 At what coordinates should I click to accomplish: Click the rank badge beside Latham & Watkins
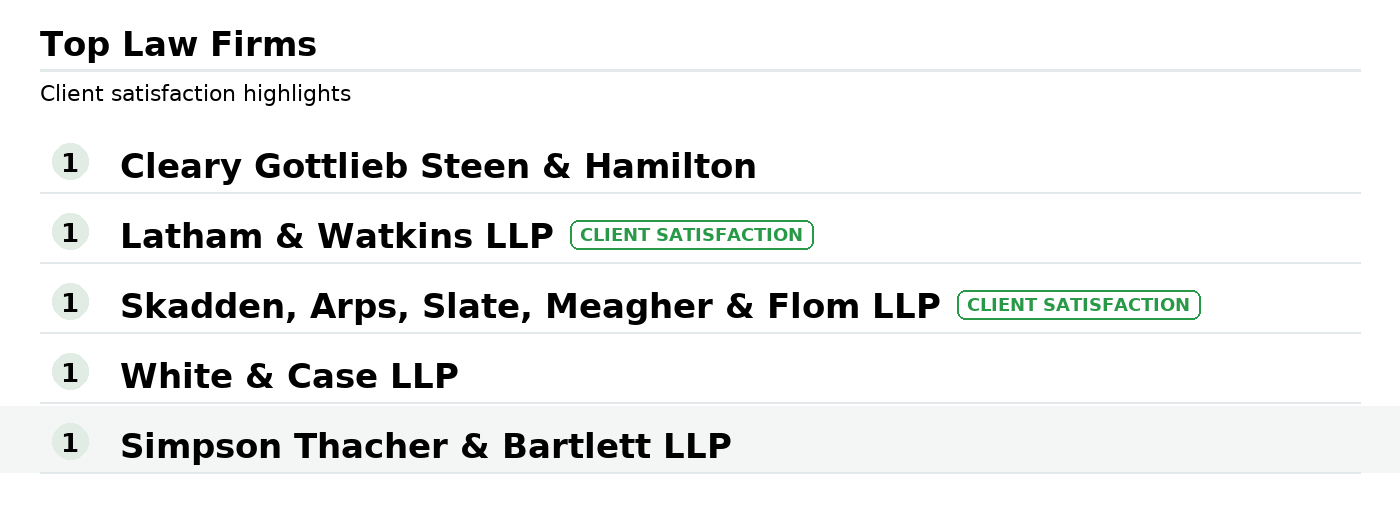click(x=70, y=232)
